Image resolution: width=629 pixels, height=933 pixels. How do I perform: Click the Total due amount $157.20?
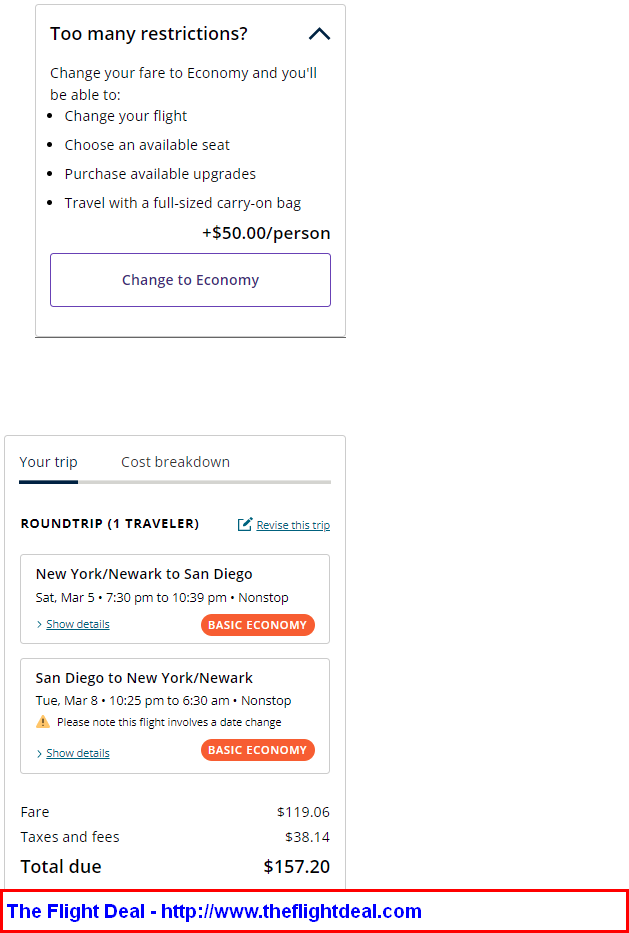296,866
